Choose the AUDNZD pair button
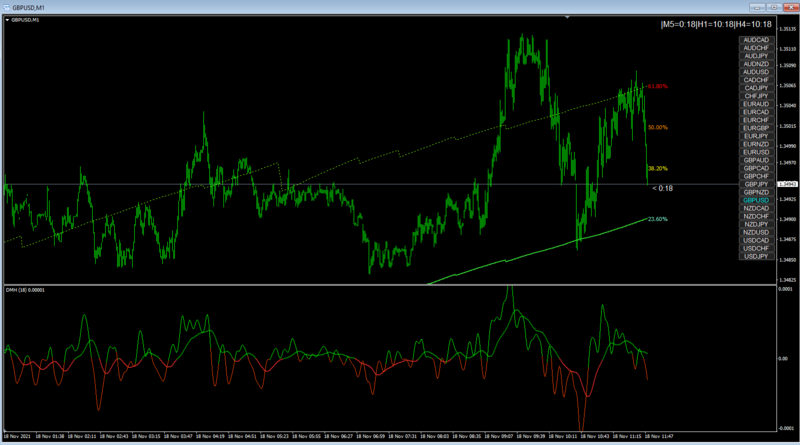 pos(756,64)
